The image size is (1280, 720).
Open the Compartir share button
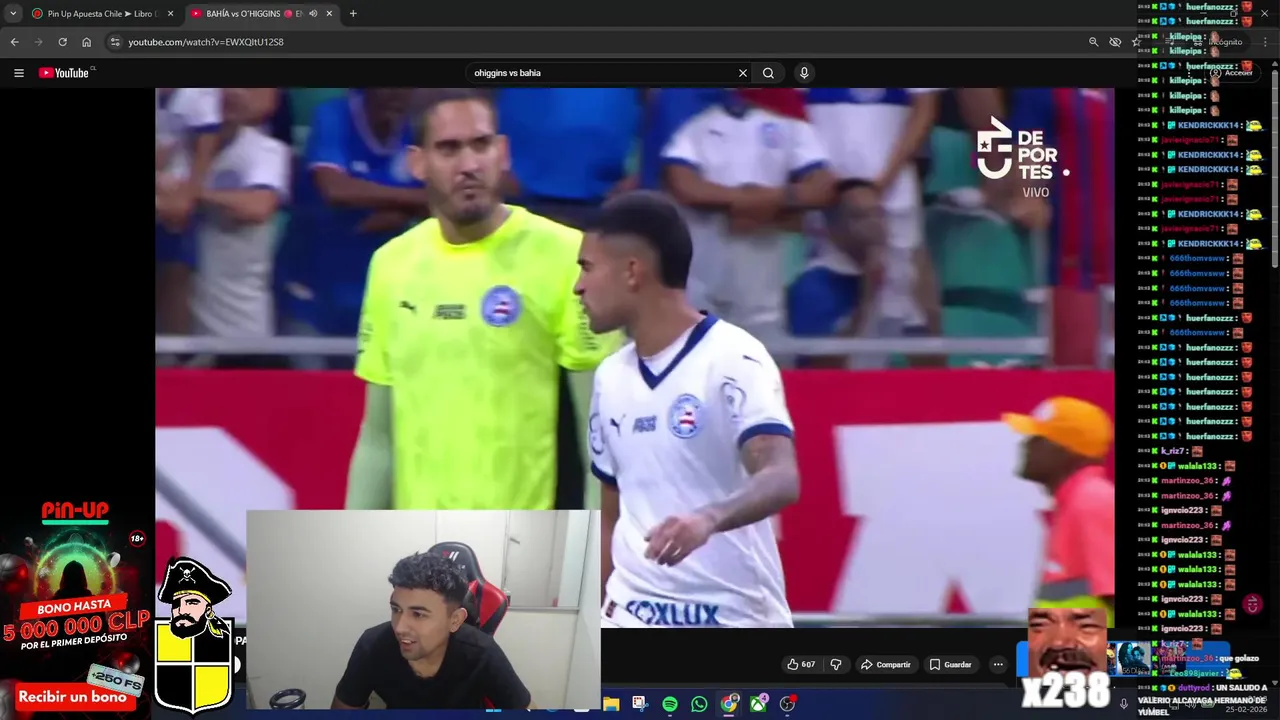pos(886,664)
